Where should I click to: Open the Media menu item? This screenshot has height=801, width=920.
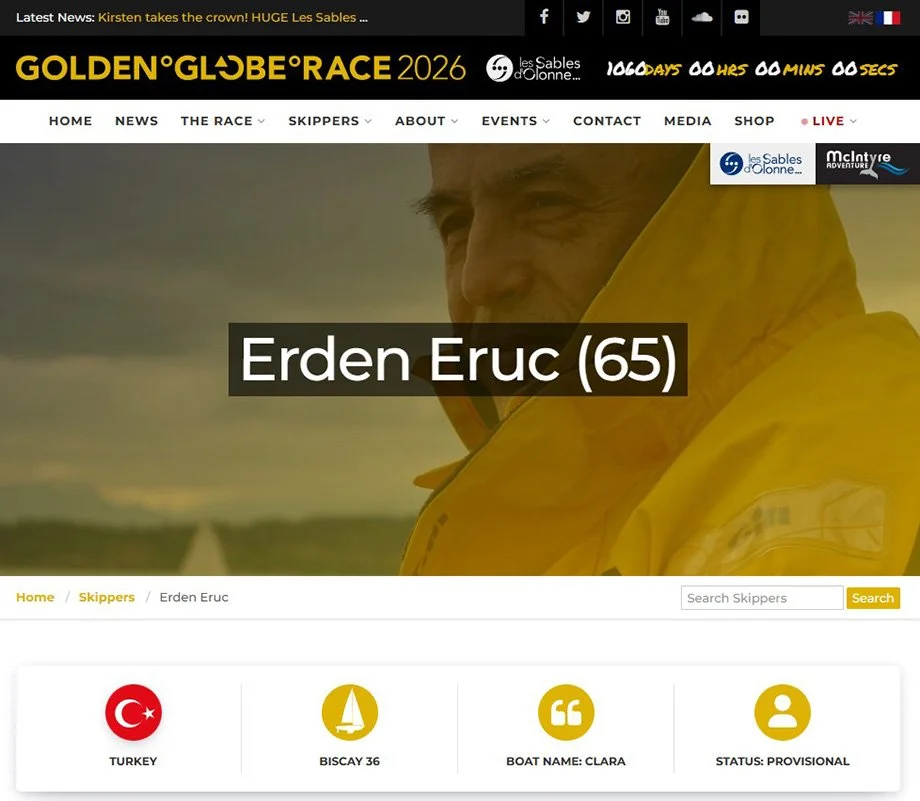(x=688, y=121)
